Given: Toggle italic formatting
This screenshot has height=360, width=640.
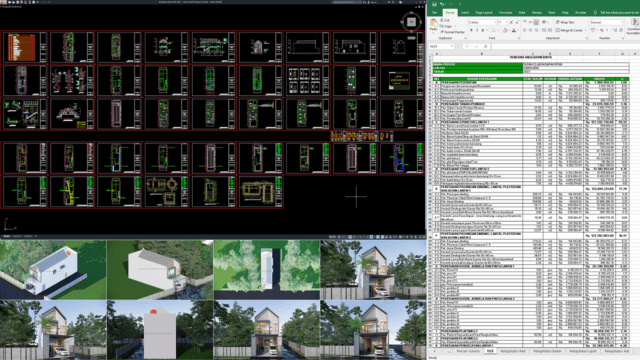Looking at the screenshot, I should [477, 30].
